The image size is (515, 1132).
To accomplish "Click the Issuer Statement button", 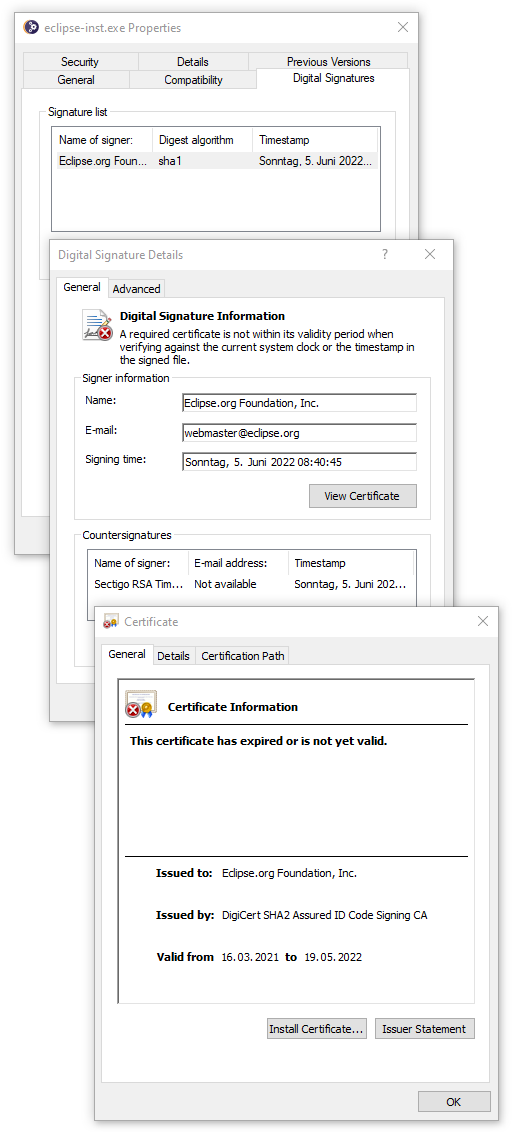I will pos(425,1029).
